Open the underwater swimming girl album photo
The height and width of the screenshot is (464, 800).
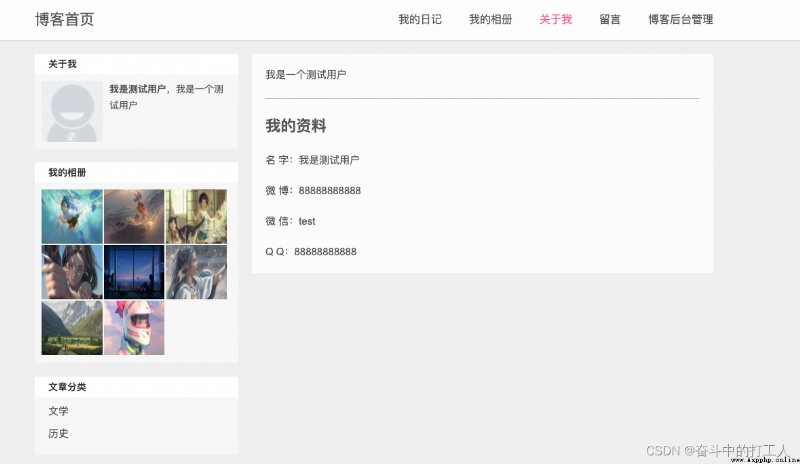coord(72,216)
